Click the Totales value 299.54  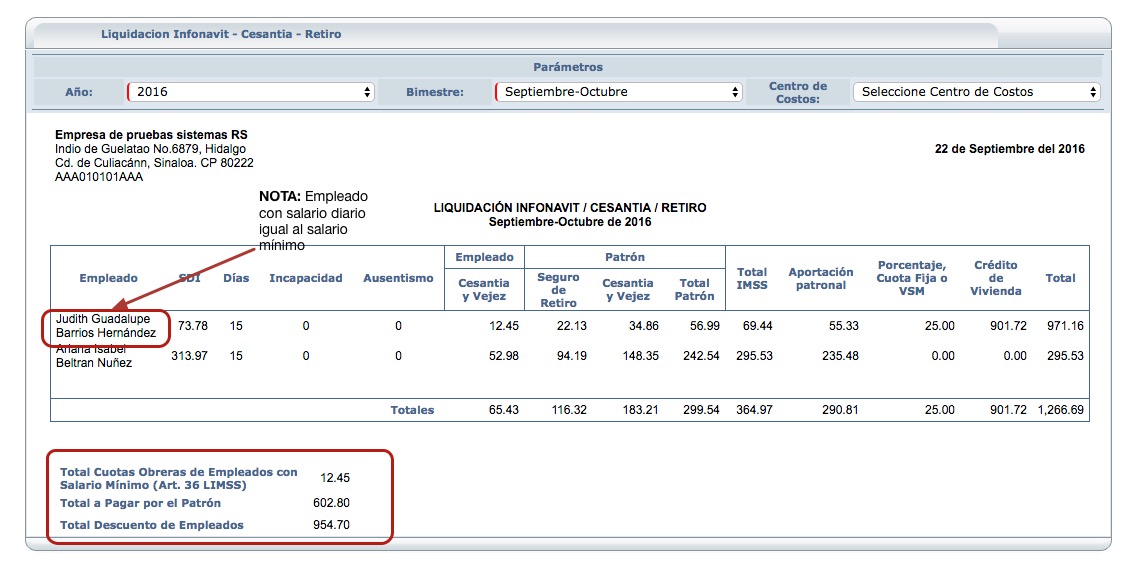click(x=701, y=410)
